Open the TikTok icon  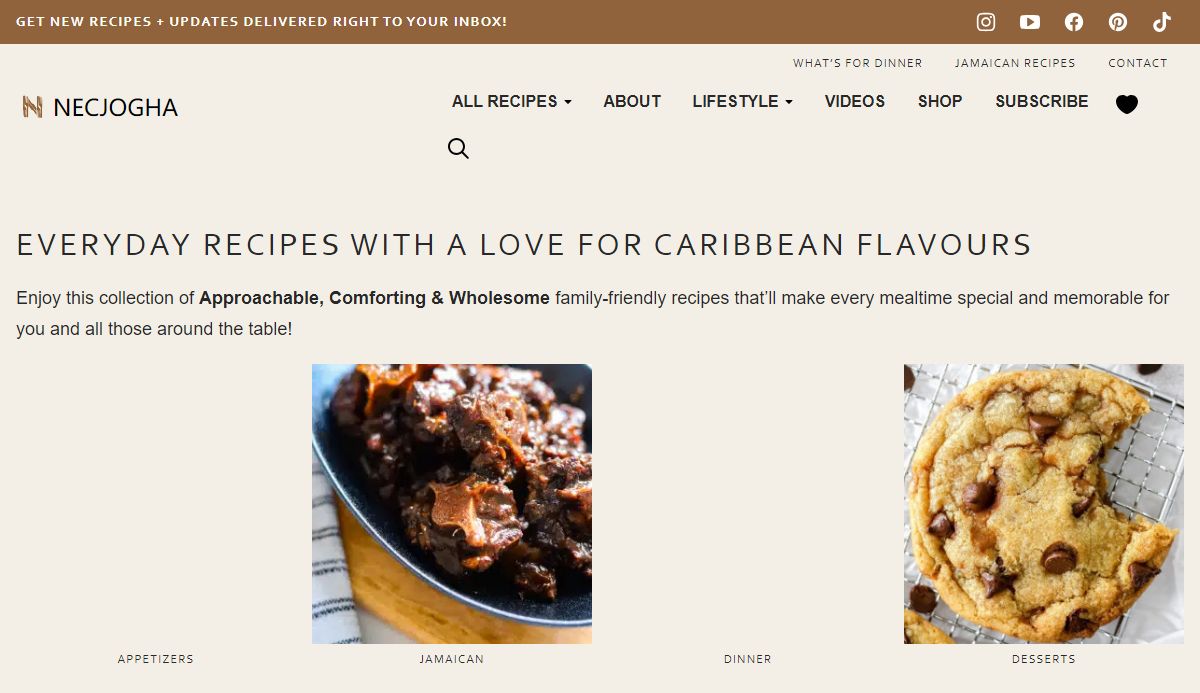coord(1162,22)
